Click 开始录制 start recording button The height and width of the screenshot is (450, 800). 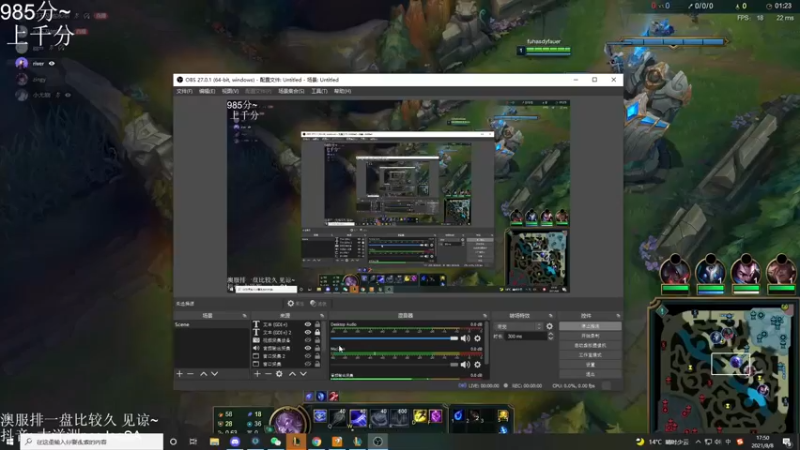(x=590, y=336)
